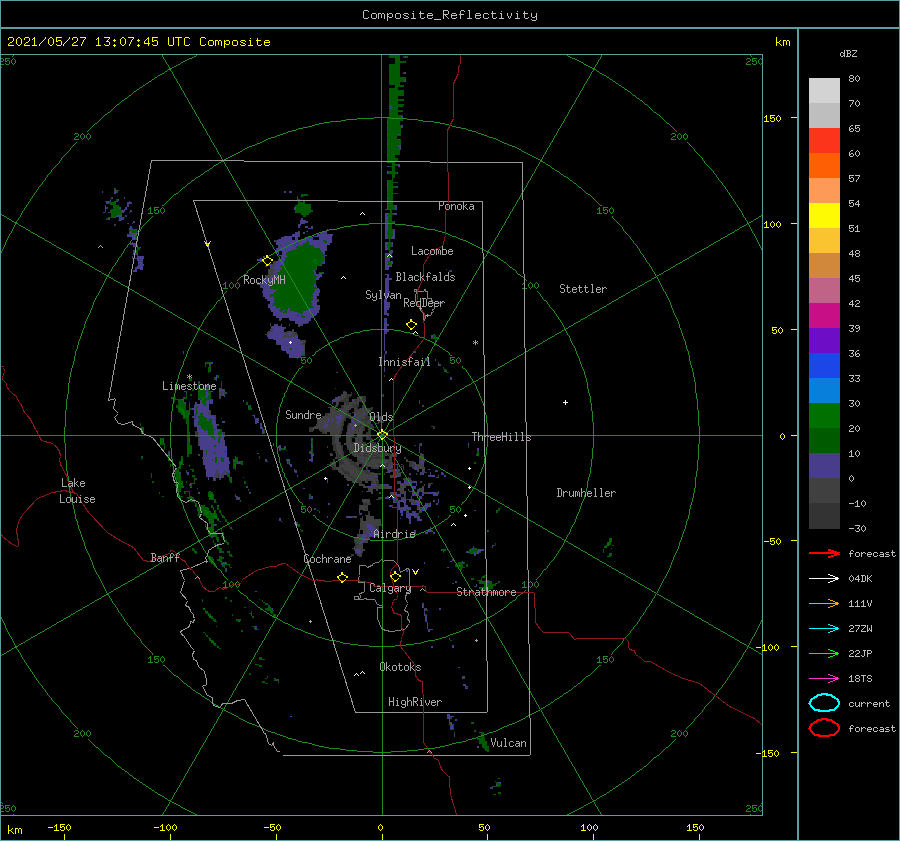Click the Airdrie town label
The width and height of the screenshot is (900, 841).
pos(394,534)
